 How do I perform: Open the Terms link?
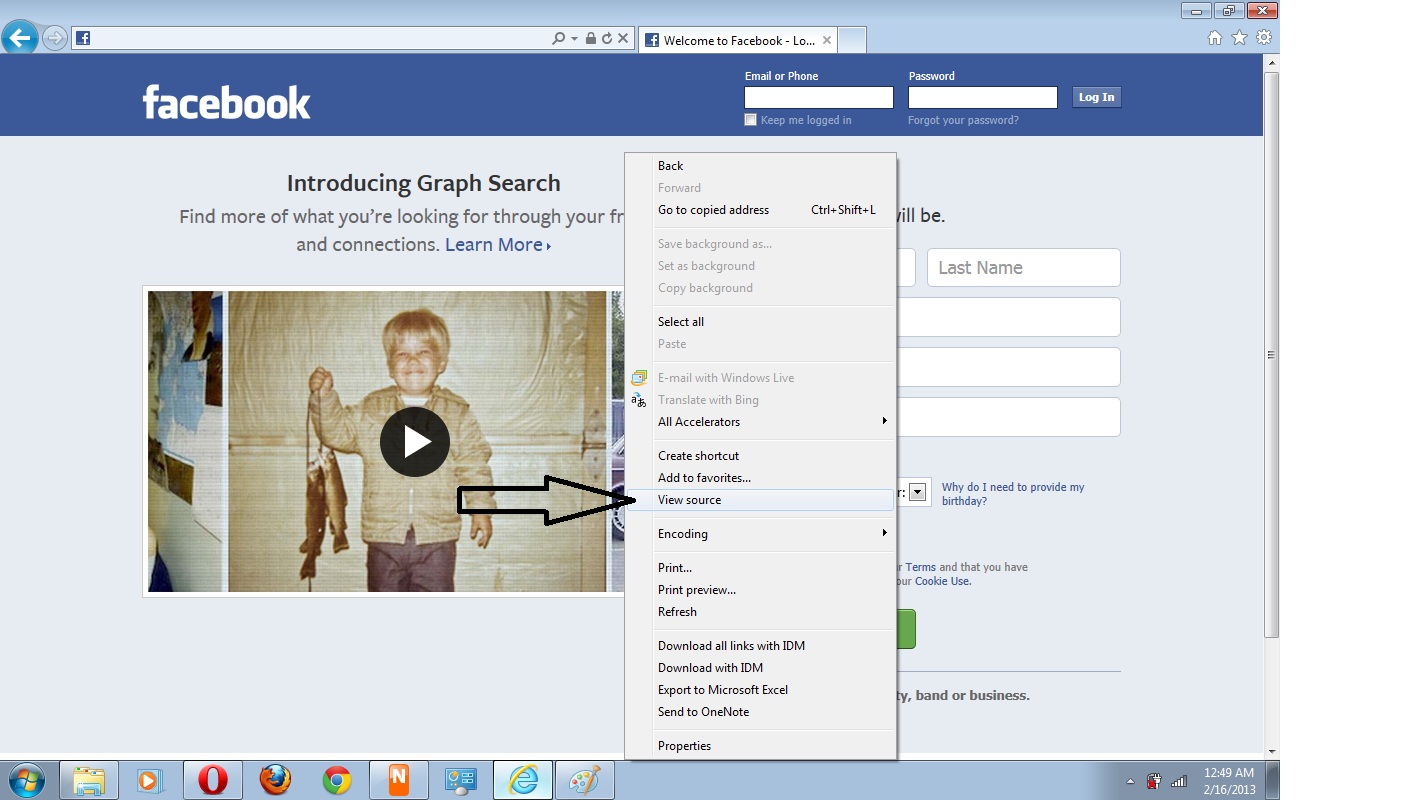920,567
